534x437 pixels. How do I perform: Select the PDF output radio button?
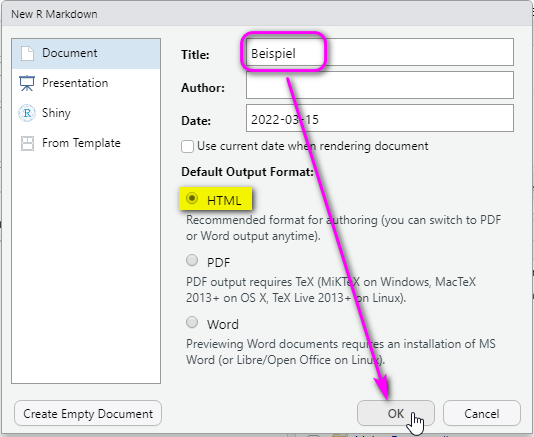tap(192, 260)
